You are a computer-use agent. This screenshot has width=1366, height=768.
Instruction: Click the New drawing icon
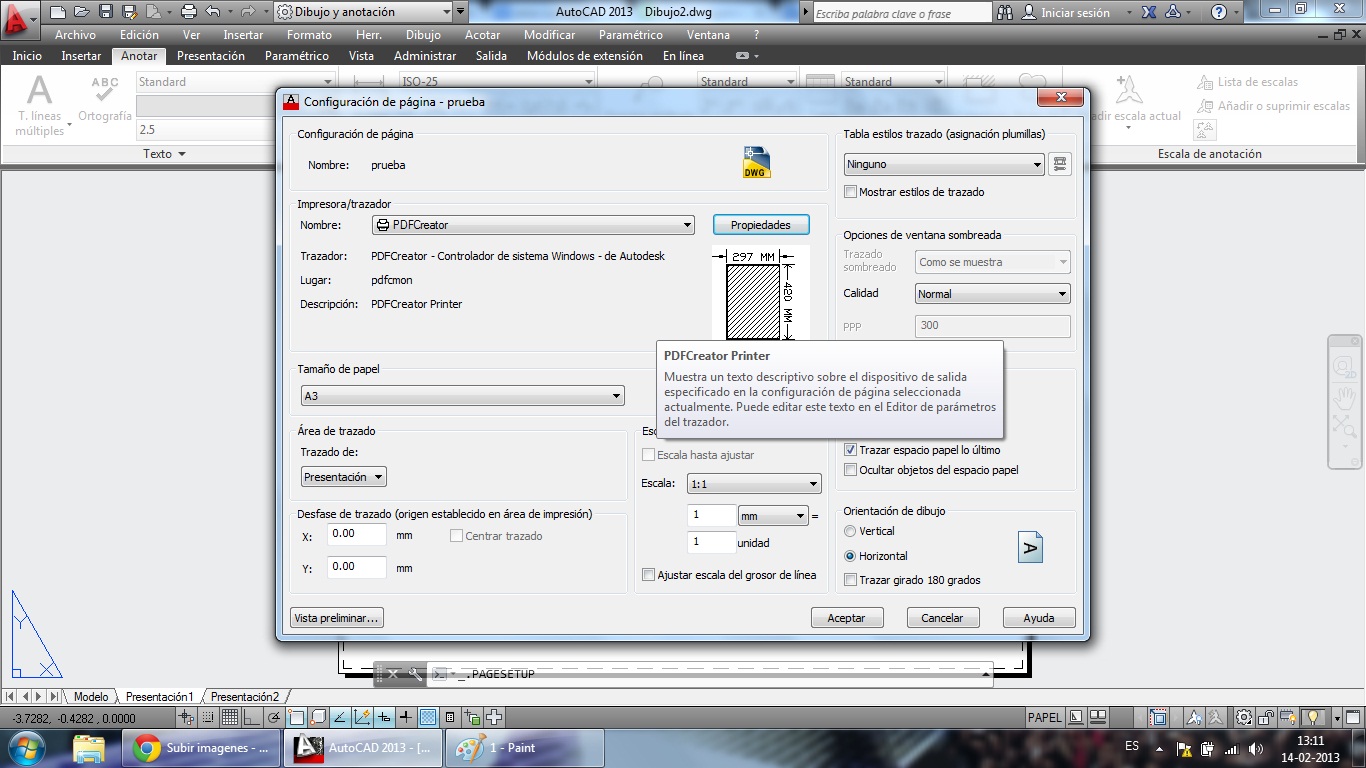(58, 12)
